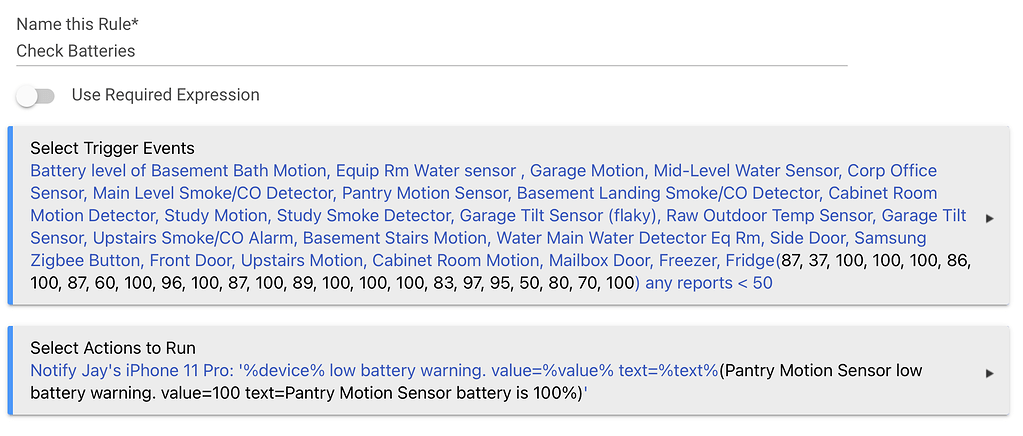The height and width of the screenshot is (436, 1023).
Task: Click the Check Batteries rule name field
Action: click(430, 51)
